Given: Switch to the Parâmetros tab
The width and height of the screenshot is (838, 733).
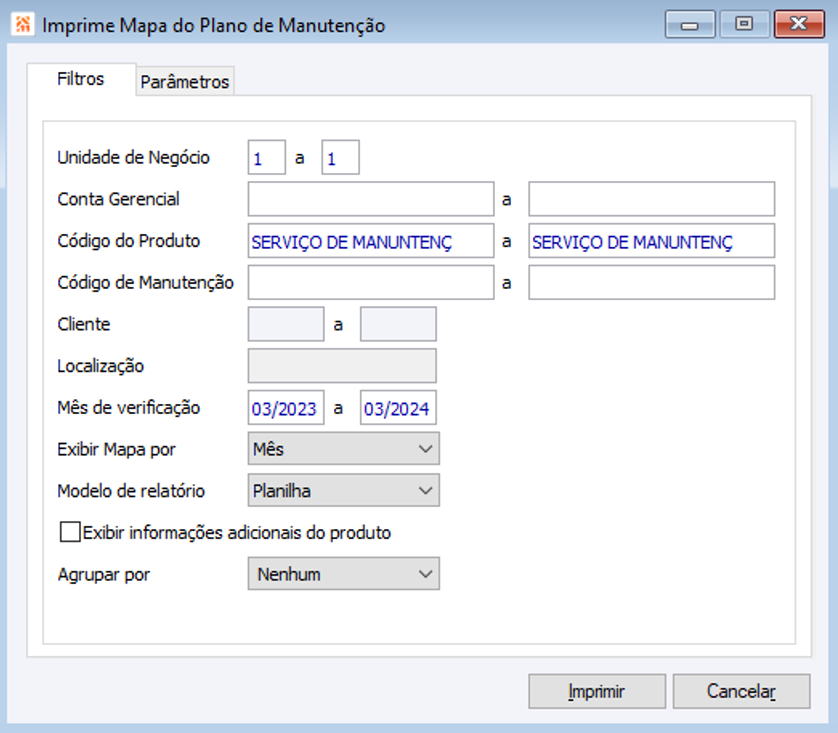Looking at the screenshot, I should 185,82.
